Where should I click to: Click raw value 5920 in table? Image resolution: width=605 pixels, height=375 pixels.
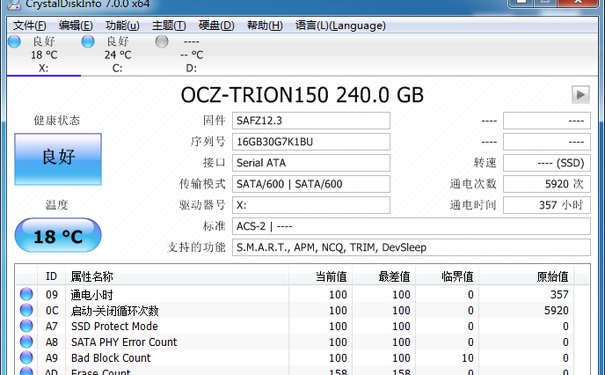point(556,311)
